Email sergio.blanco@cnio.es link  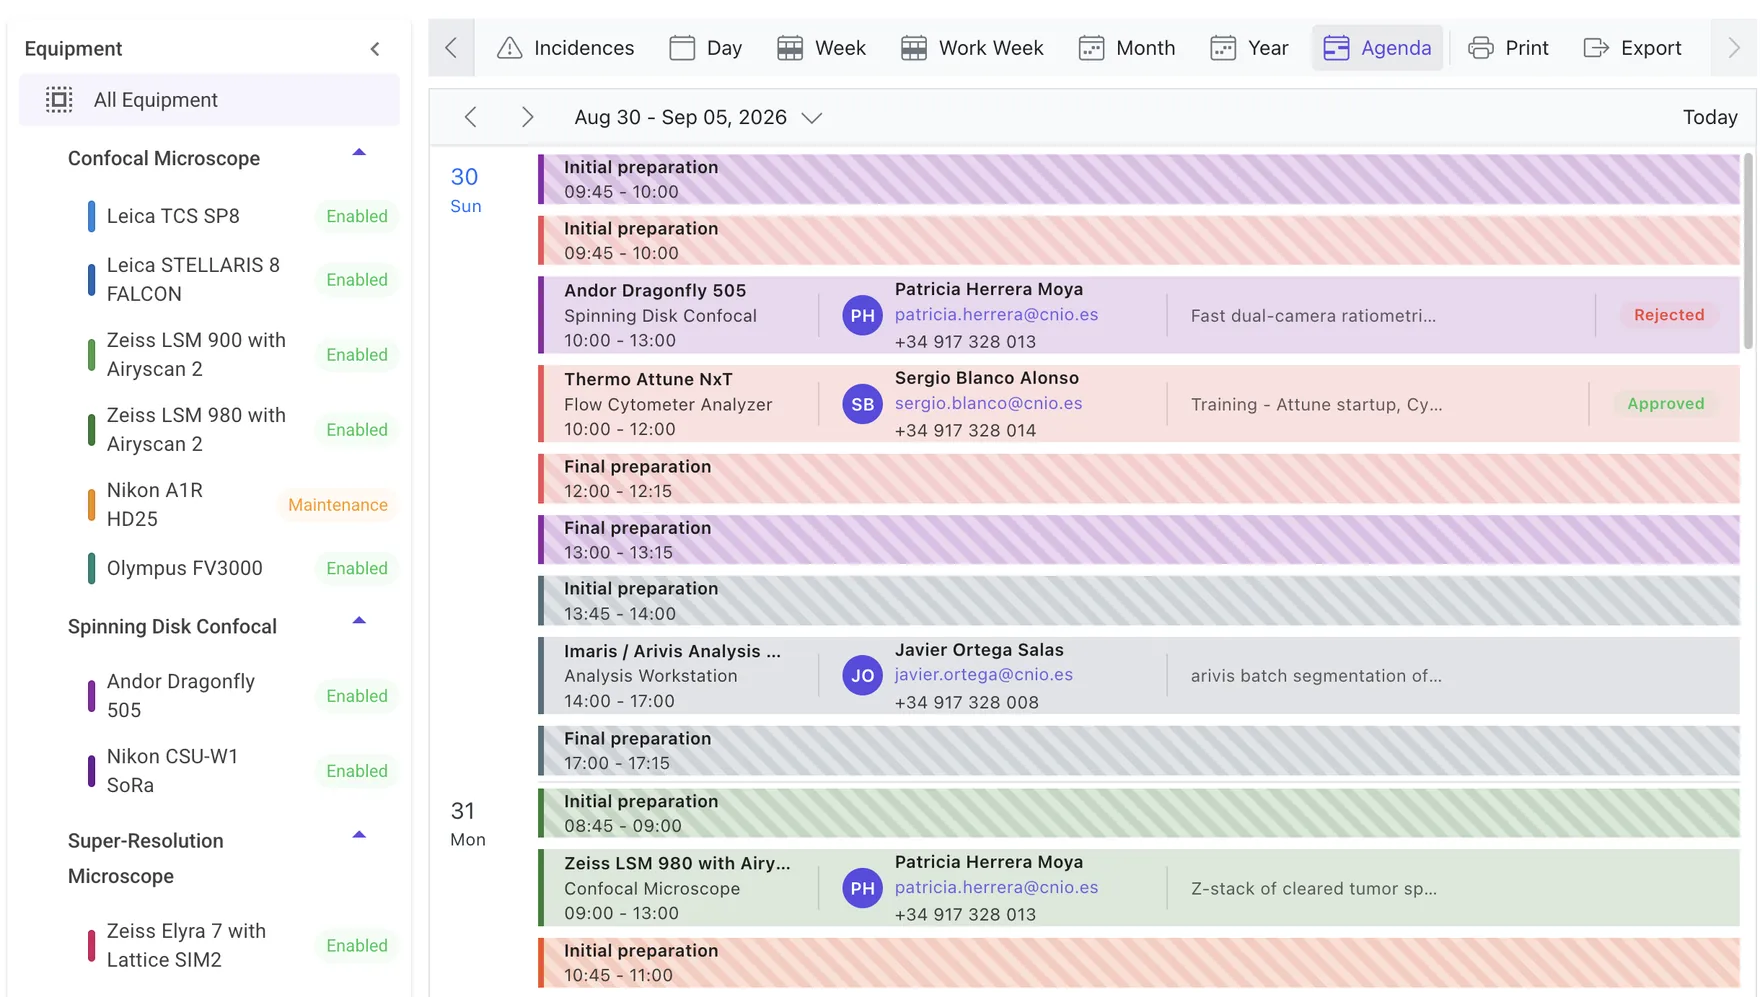pos(988,404)
